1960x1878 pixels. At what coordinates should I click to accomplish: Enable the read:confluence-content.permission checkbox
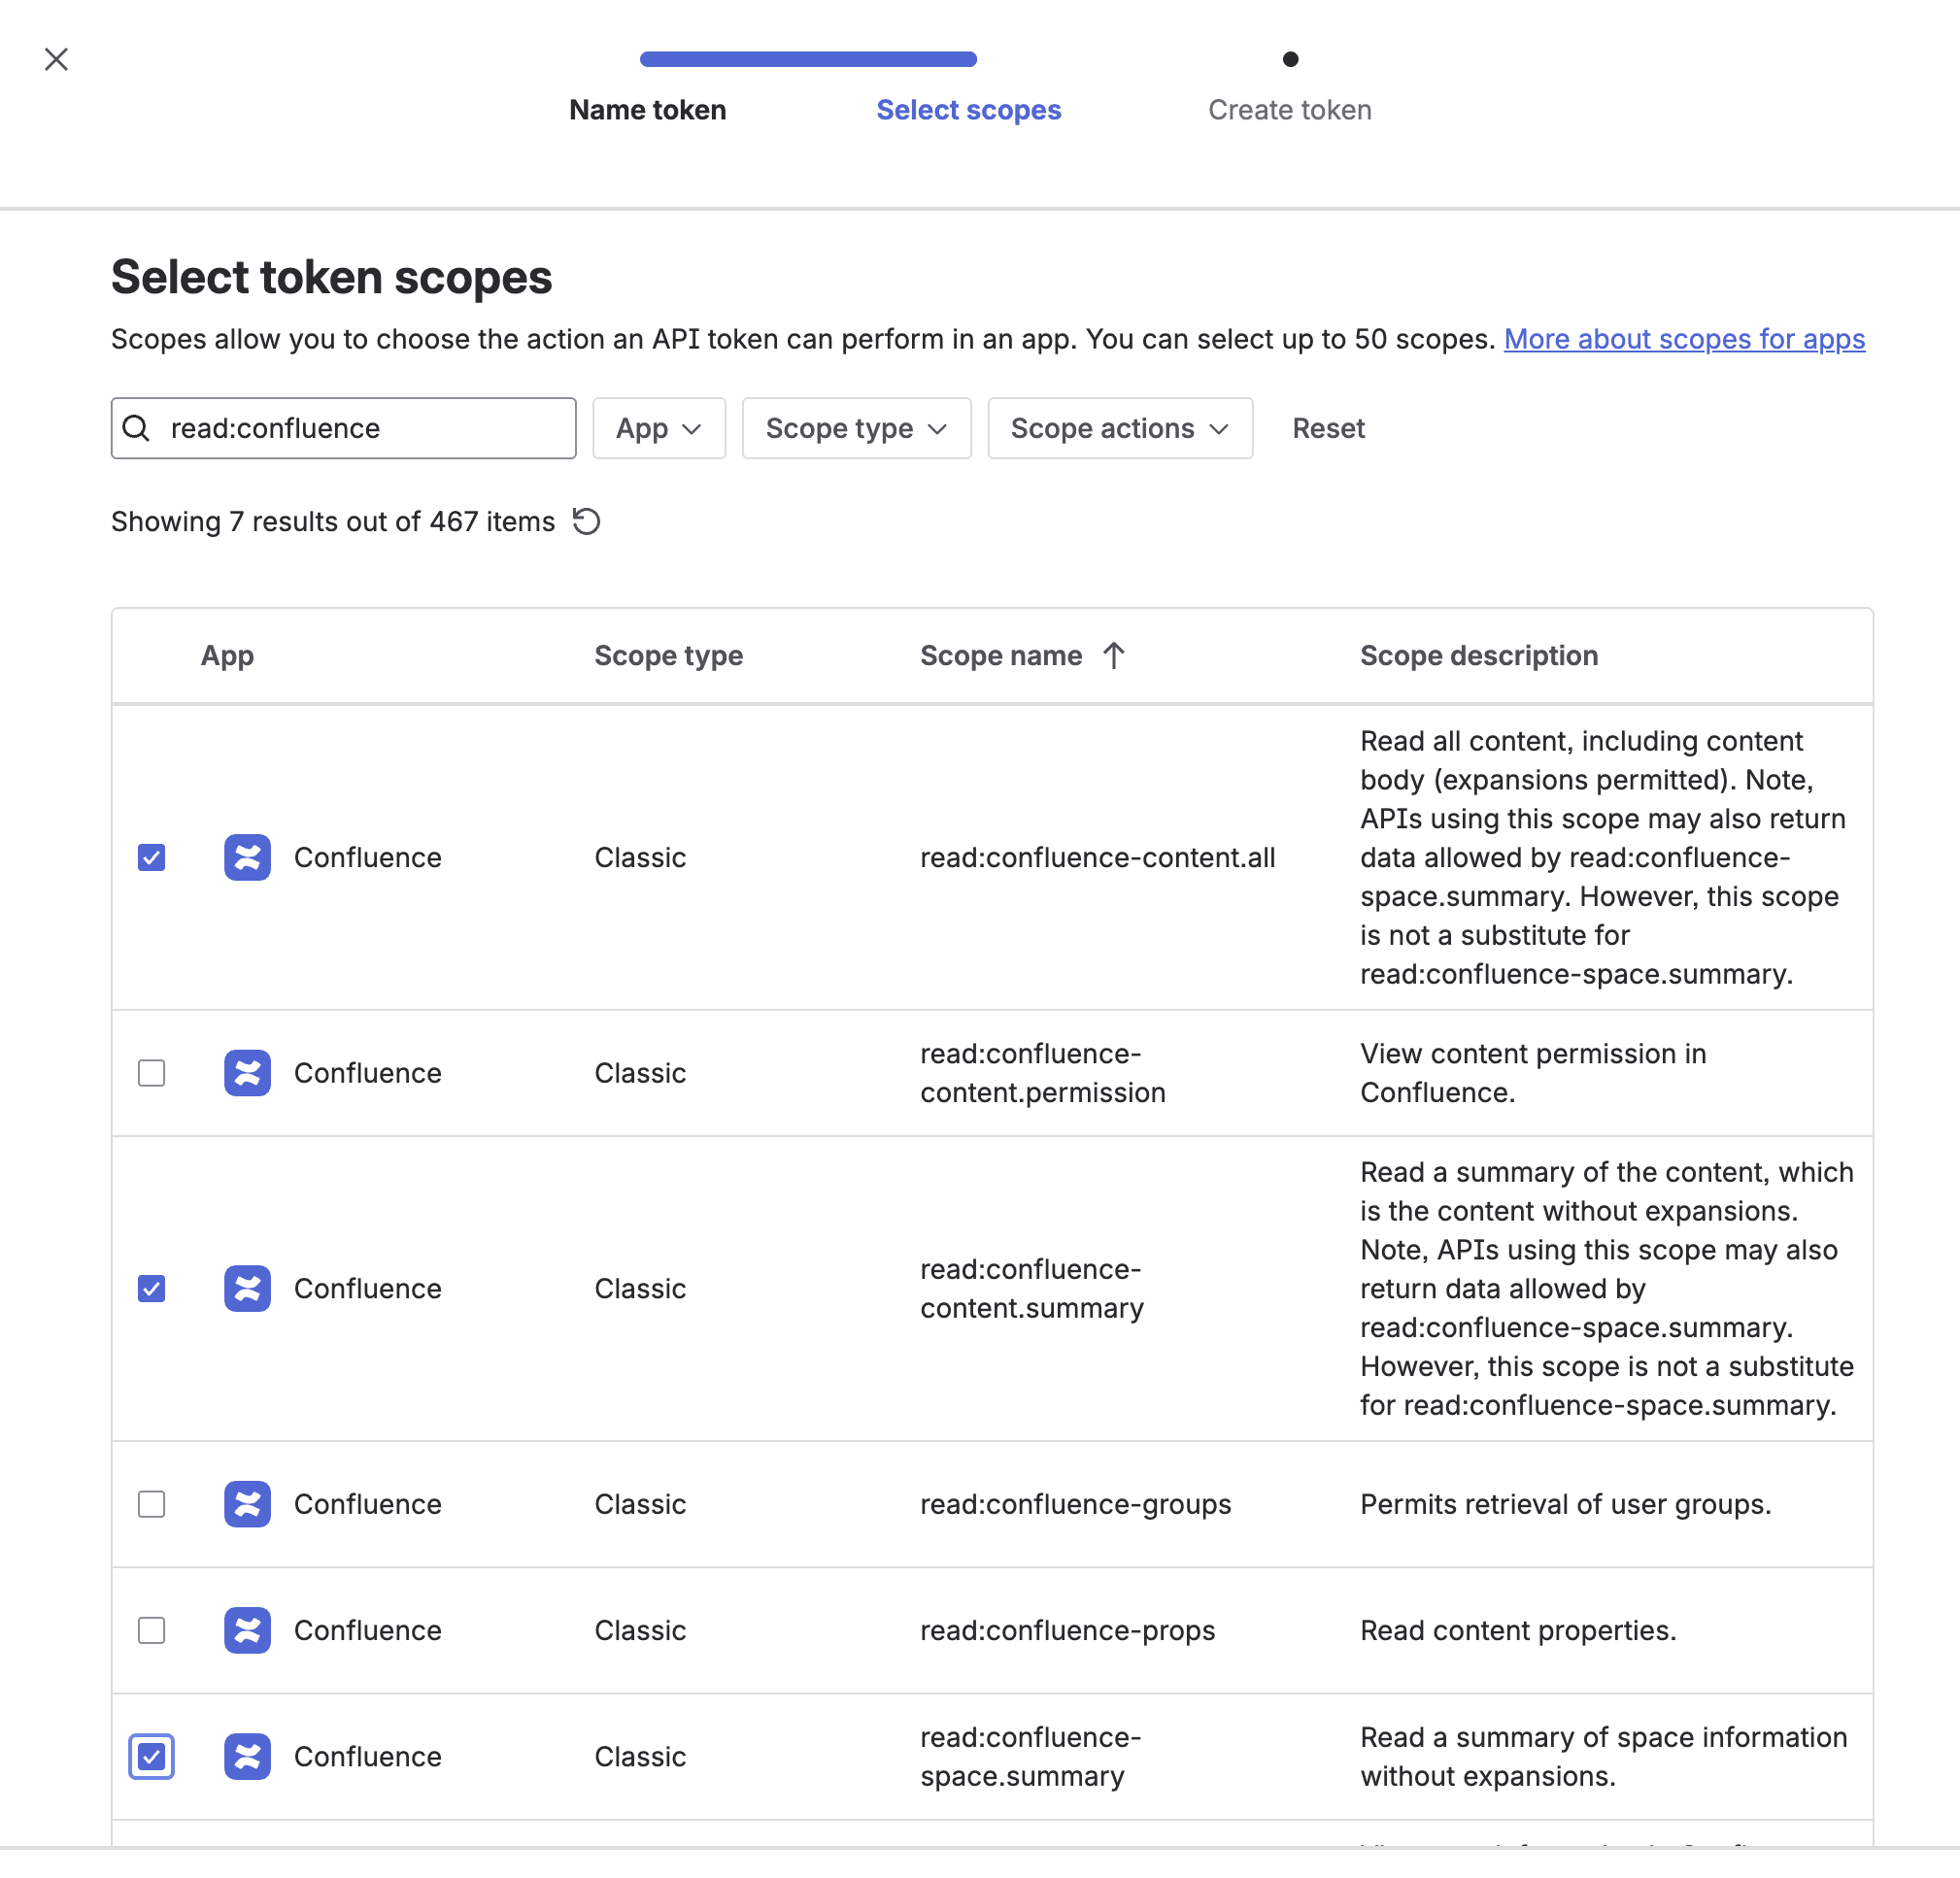coord(152,1072)
